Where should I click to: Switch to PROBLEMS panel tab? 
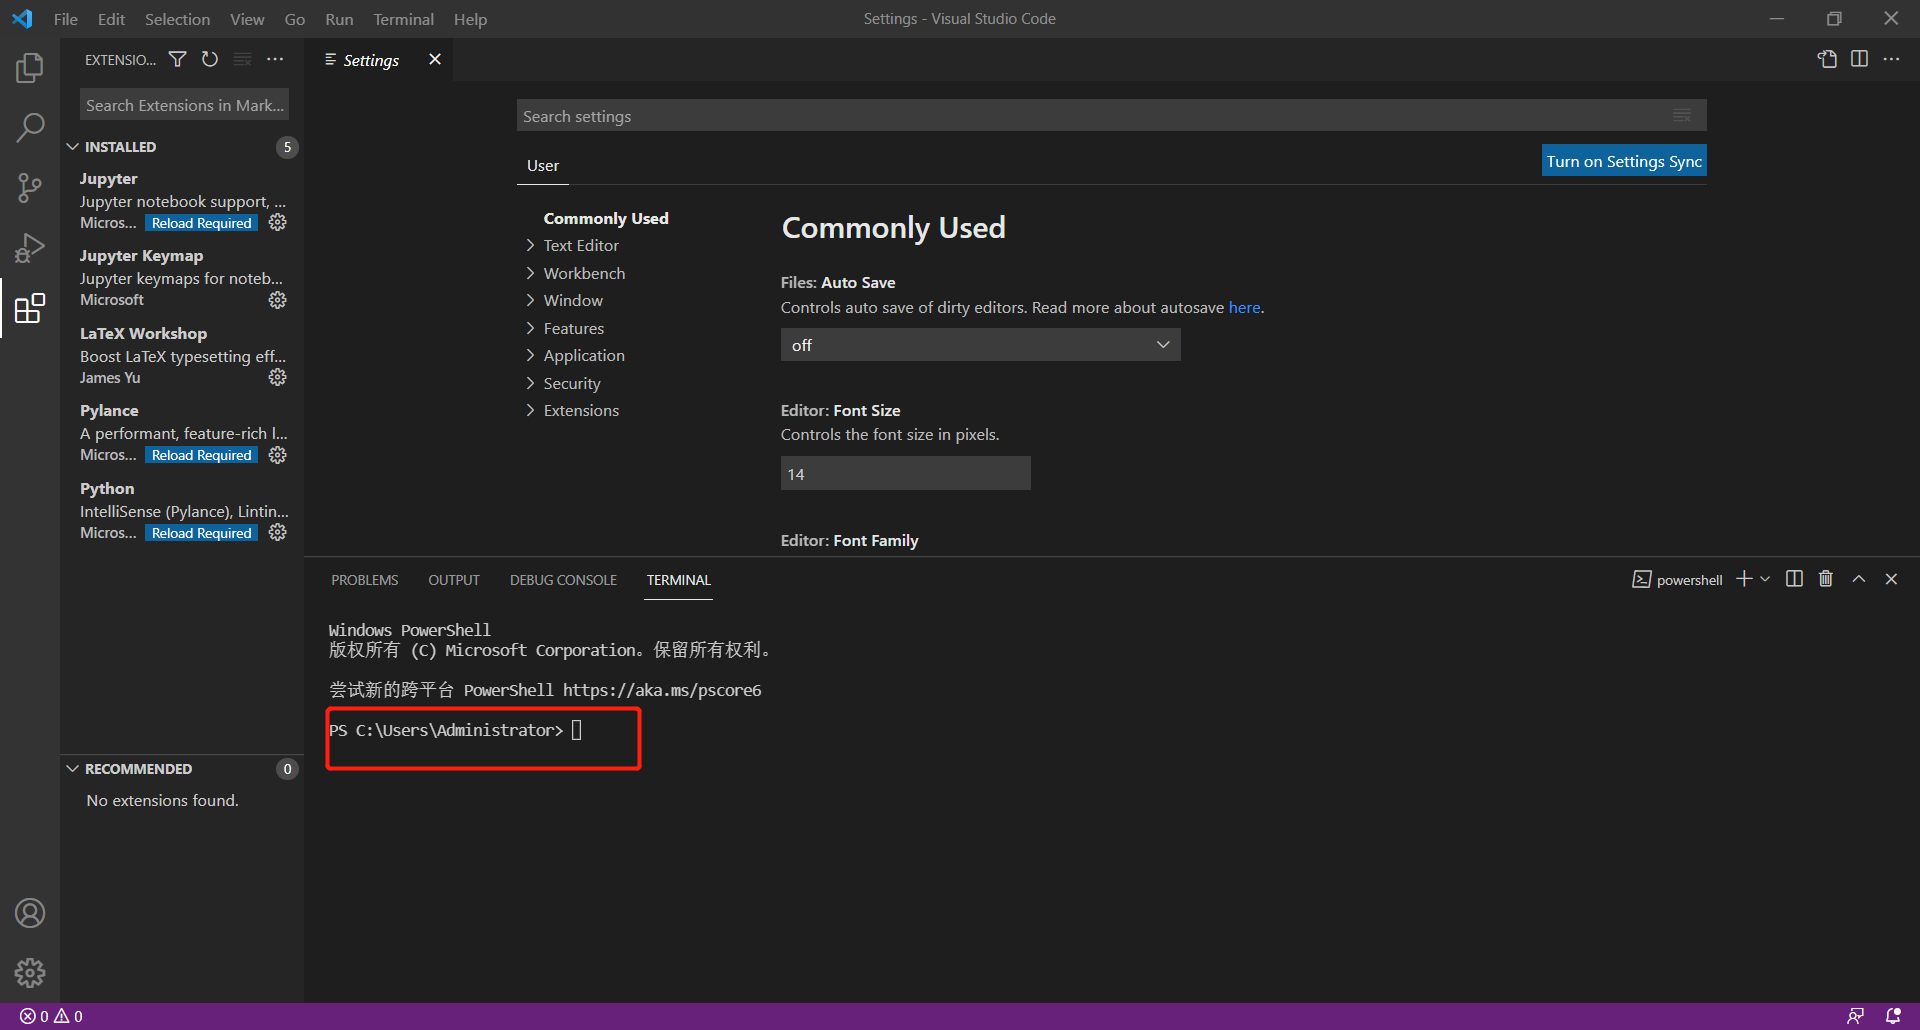coord(365,580)
